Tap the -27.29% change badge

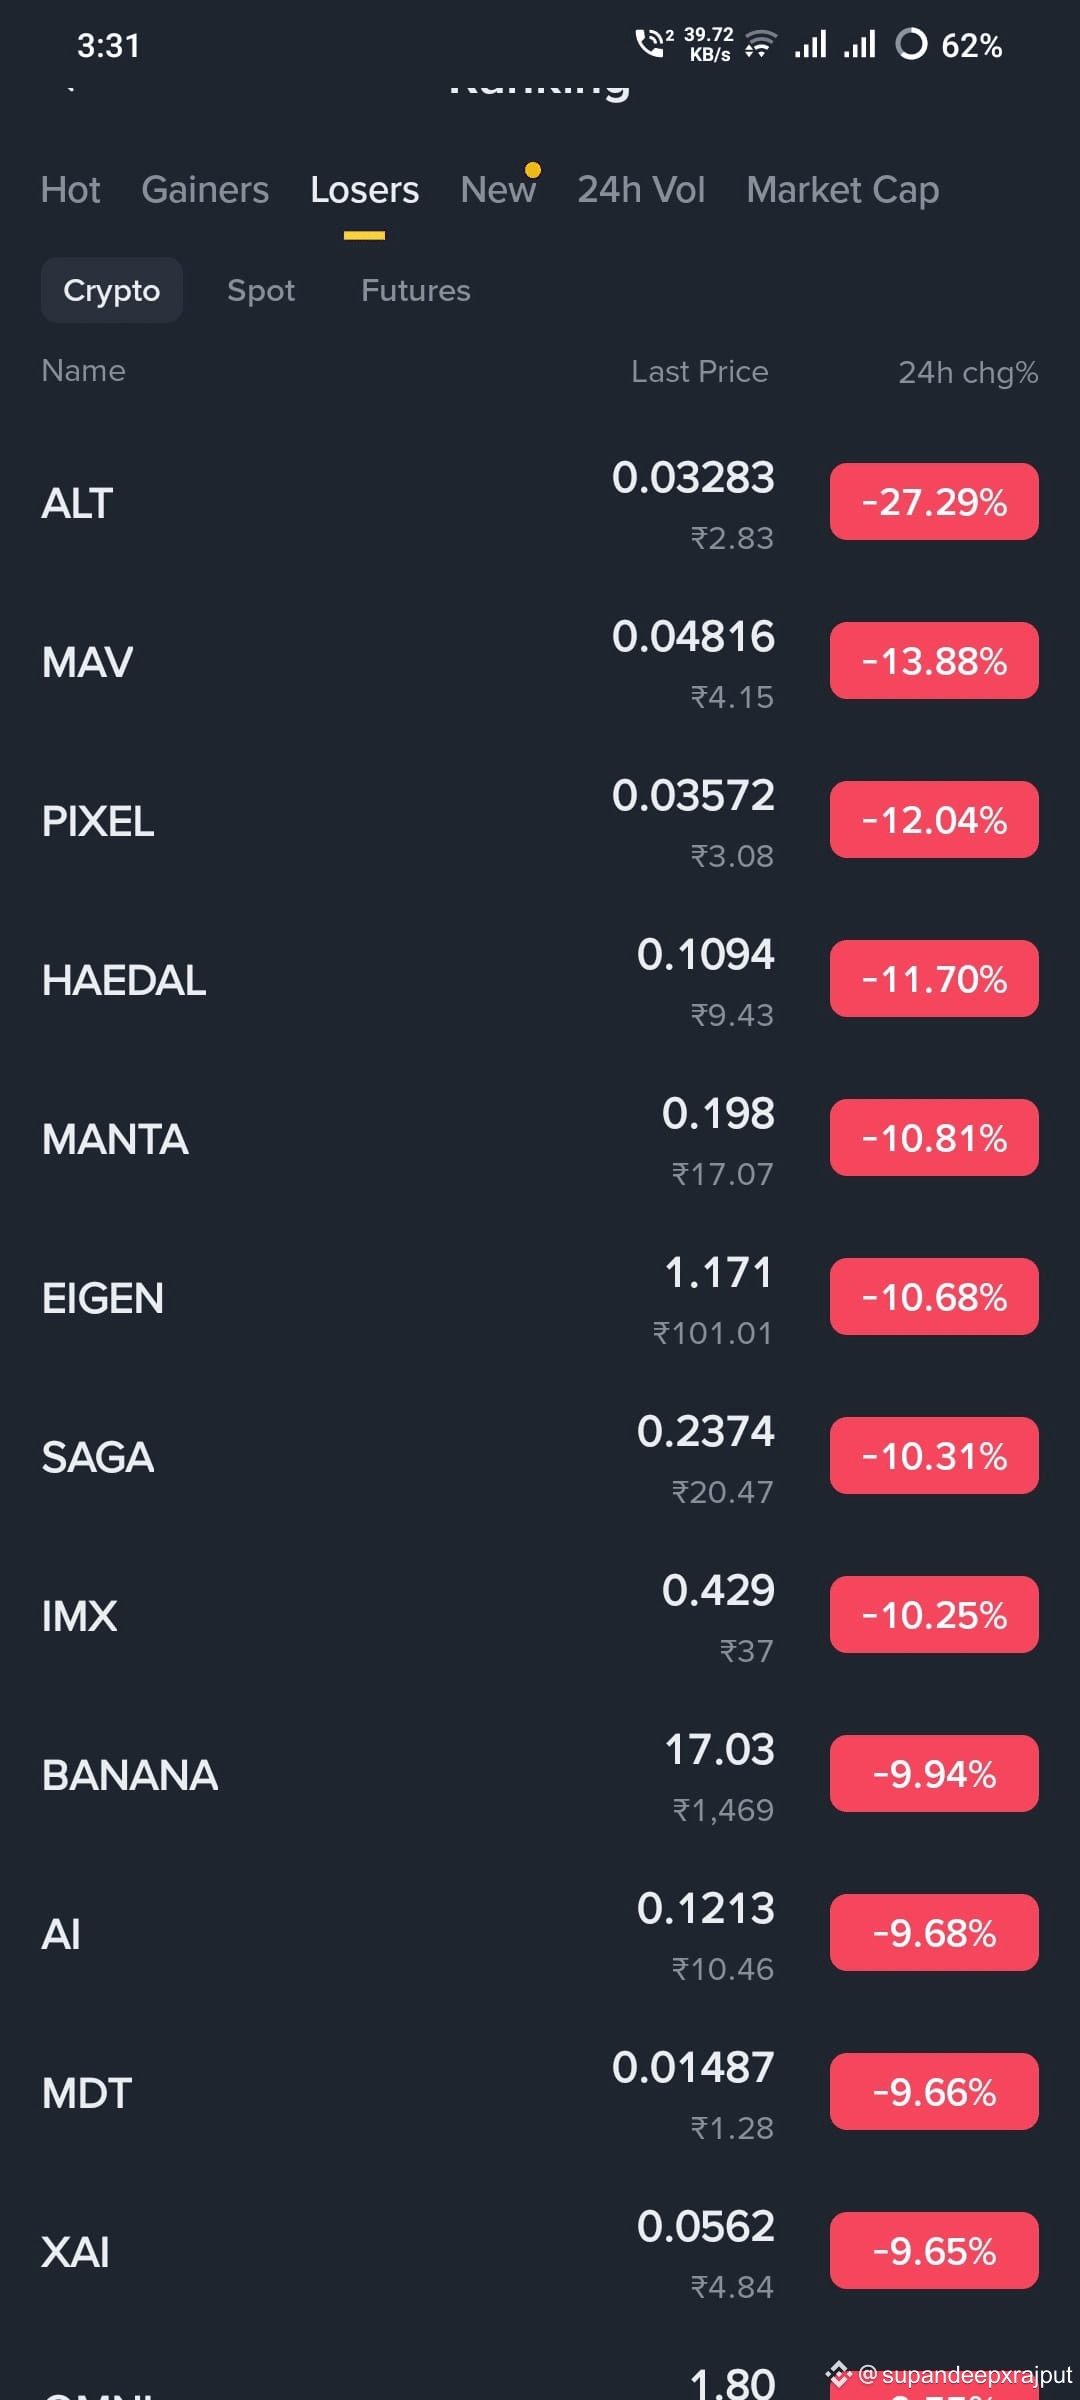934,502
